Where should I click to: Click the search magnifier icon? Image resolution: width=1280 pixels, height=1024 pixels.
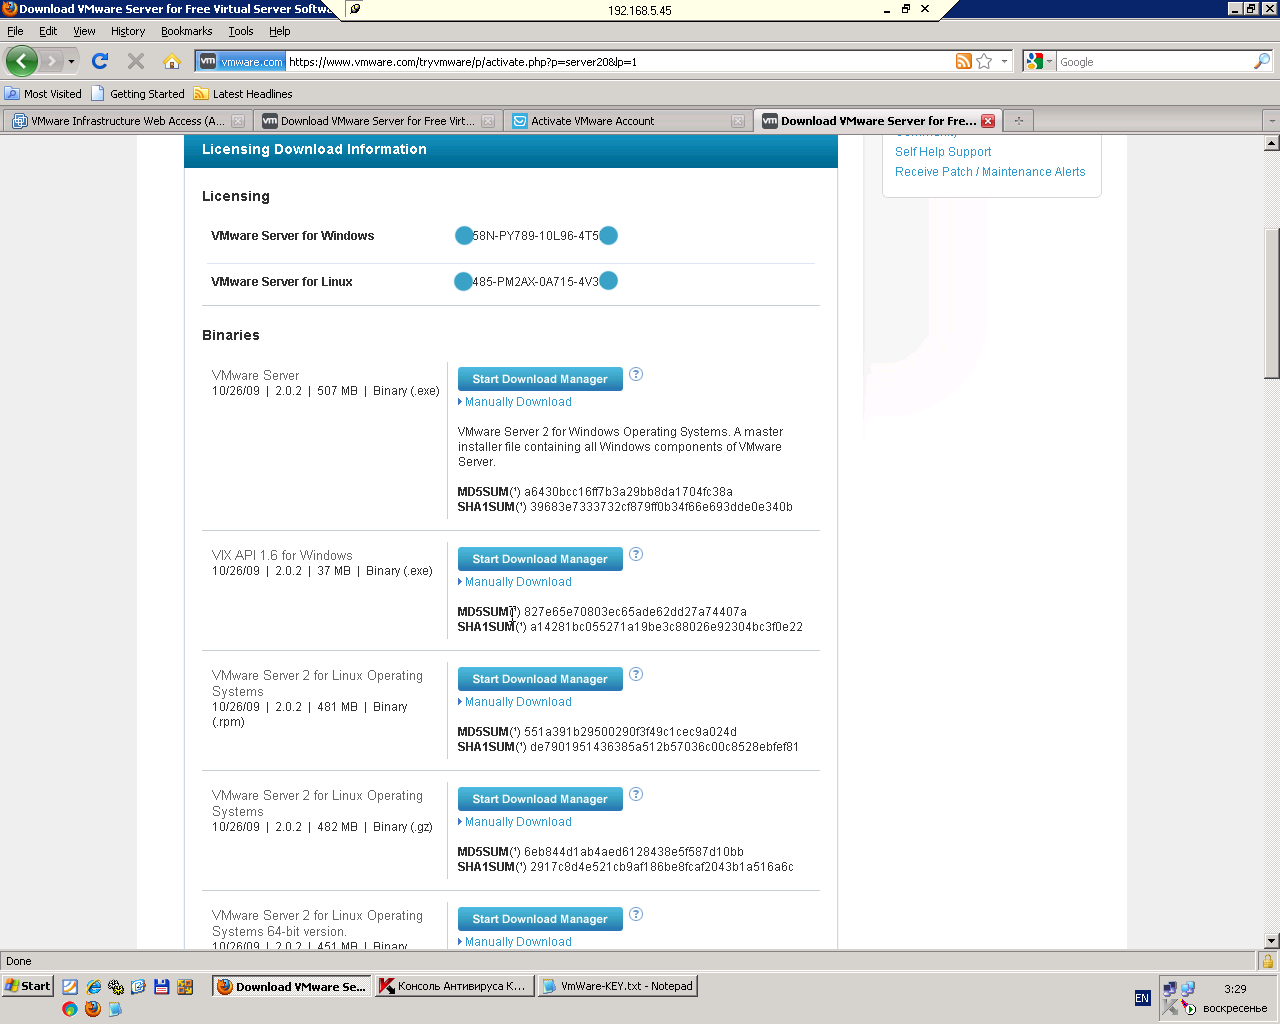(x=1262, y=61)
